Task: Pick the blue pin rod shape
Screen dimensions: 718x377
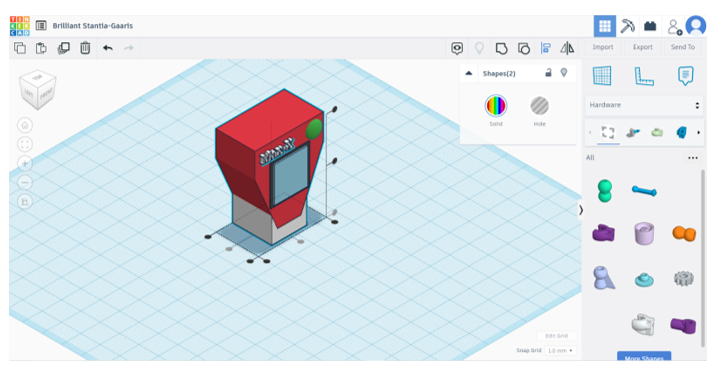Action: pos(644,191)
